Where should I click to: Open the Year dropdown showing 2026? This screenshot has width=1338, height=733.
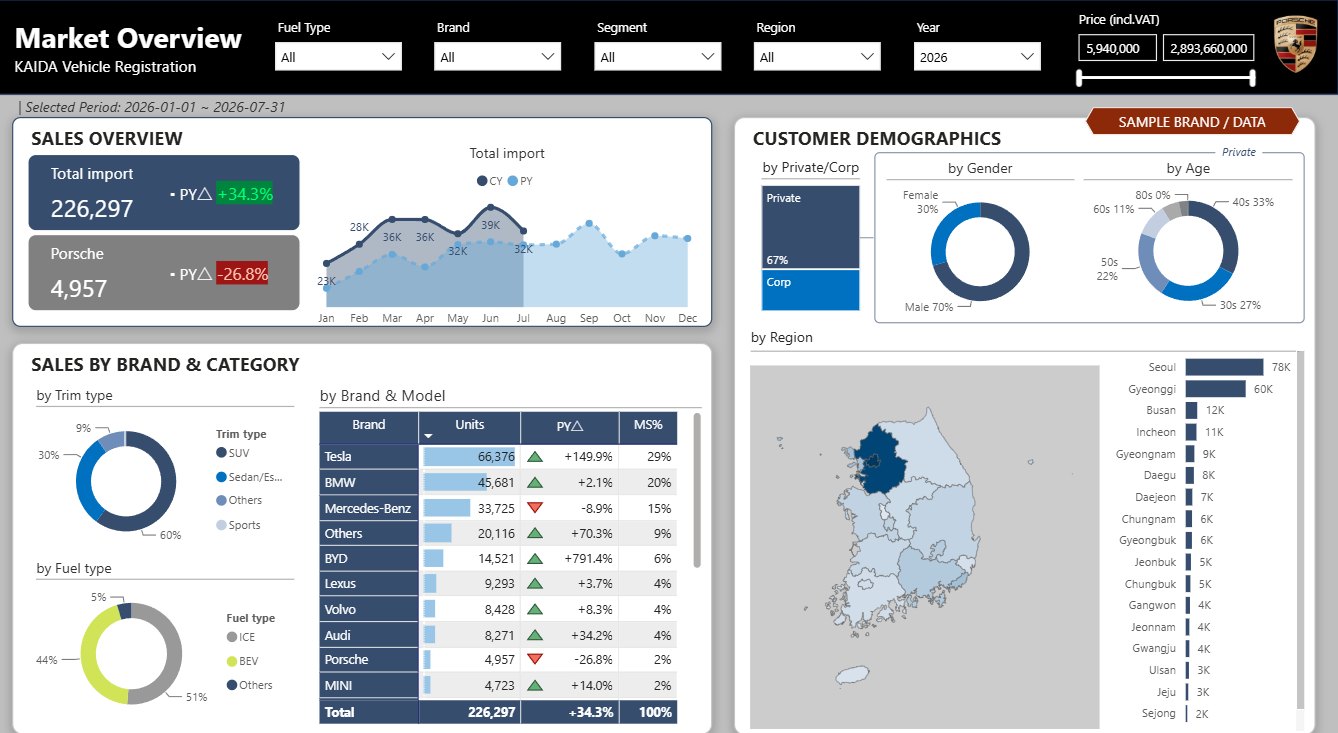point(977,57)
